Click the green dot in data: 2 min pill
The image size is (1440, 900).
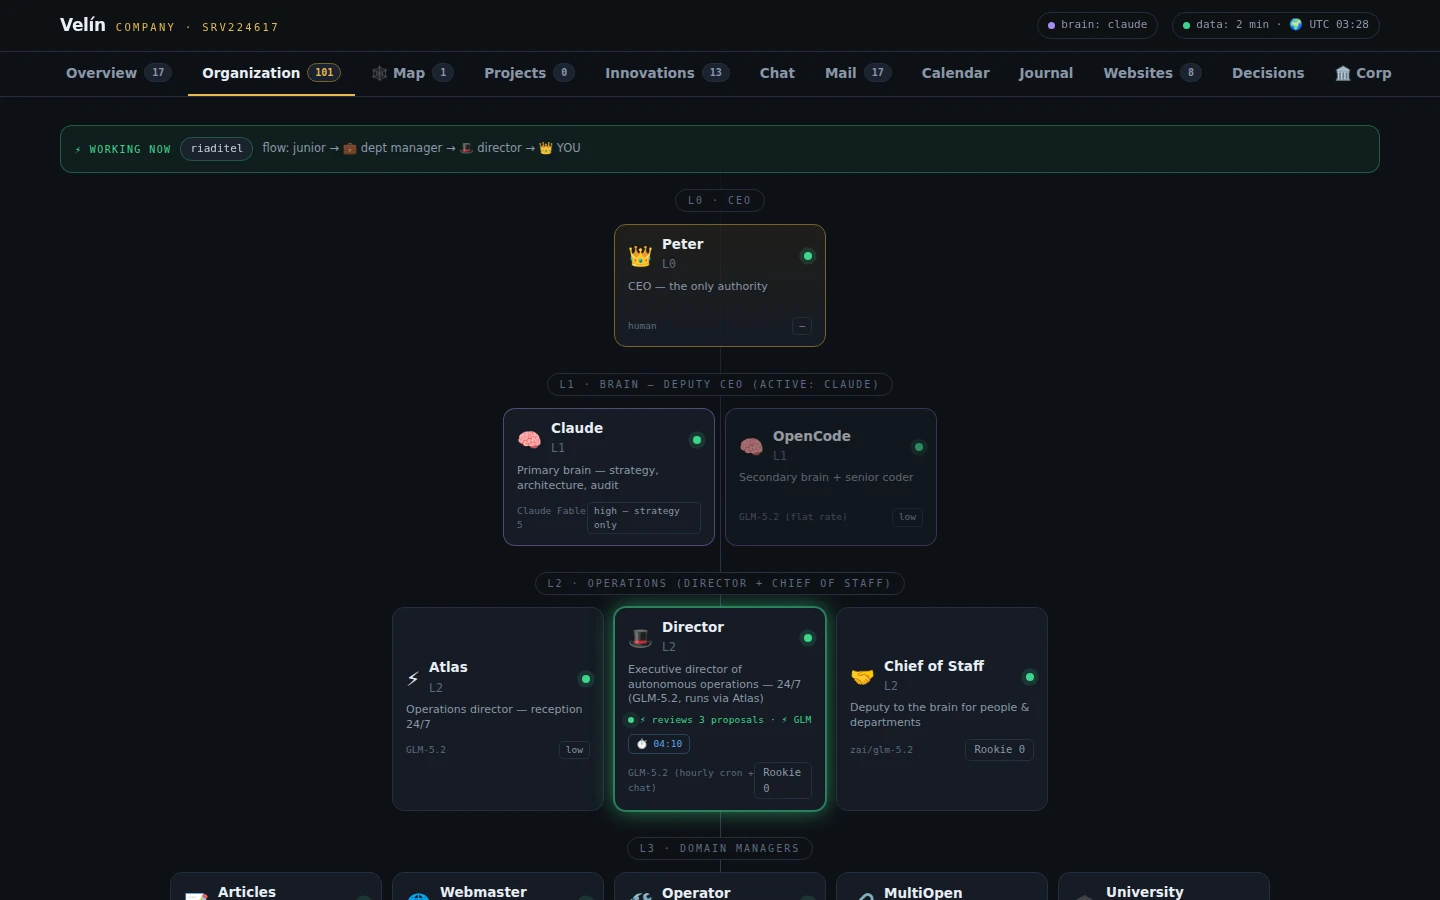click(1186, 25)
